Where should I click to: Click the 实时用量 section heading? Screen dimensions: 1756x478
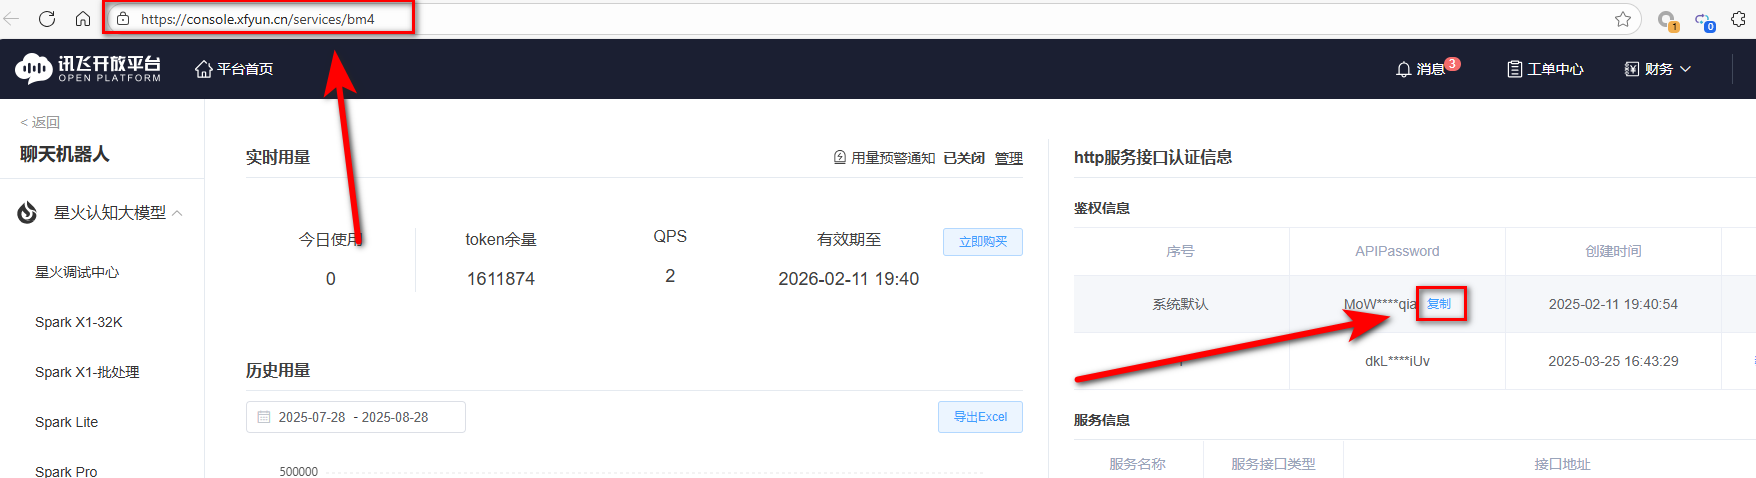(278, 157)
